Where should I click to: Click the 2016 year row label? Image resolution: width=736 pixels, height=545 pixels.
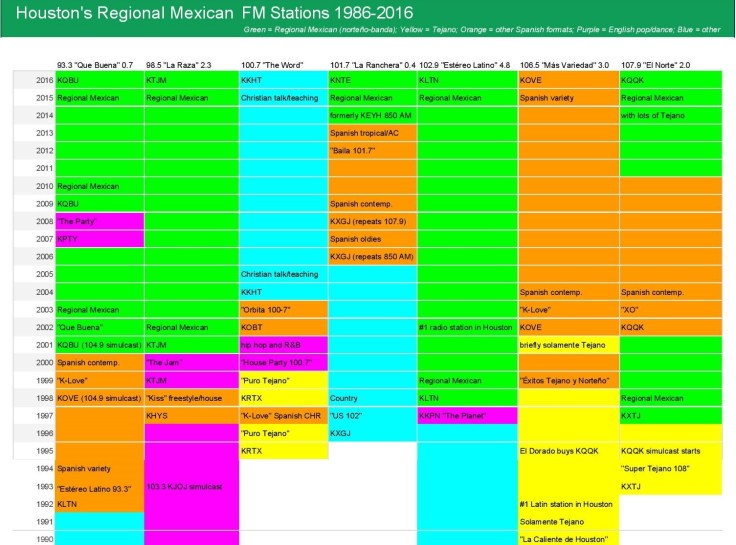[44, 80]
